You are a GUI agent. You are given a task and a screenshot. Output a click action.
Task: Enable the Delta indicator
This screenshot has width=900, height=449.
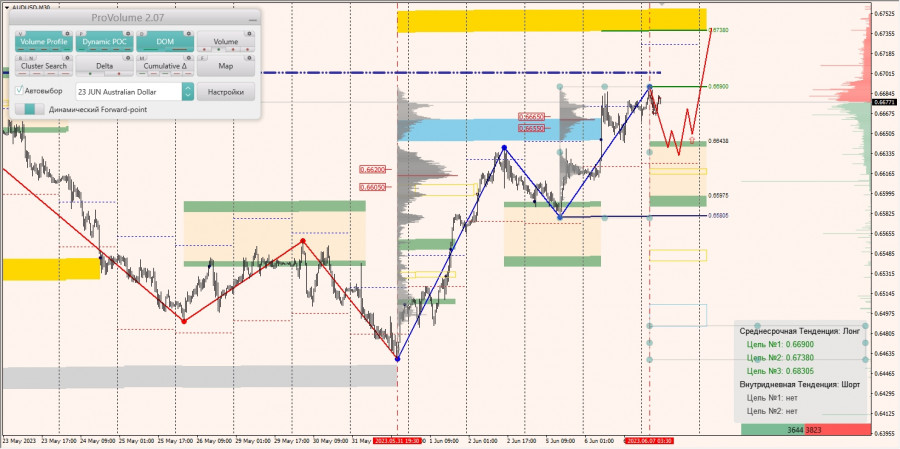click(x=104, y=66)
